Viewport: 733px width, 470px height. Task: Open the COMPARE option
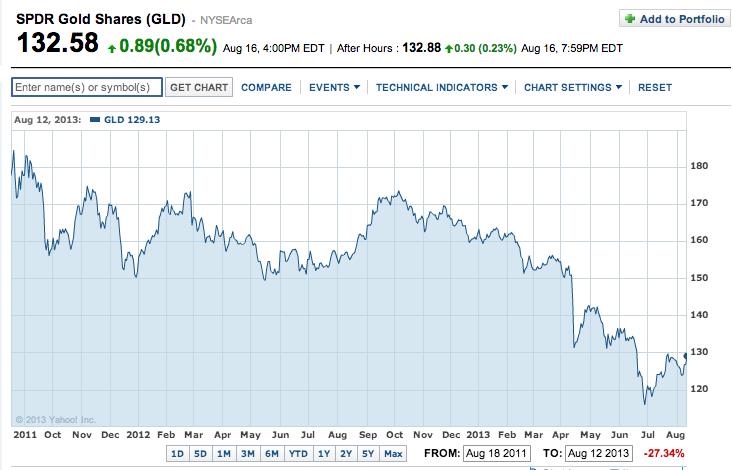[x=266, y=87]
